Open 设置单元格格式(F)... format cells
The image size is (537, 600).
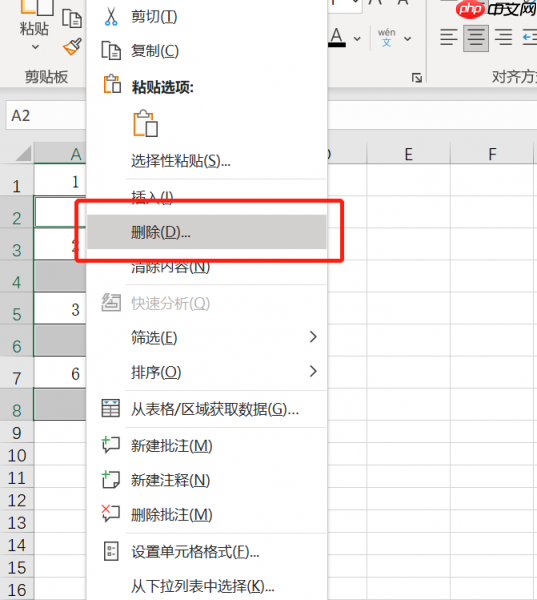pyautogui.click(x=207, y=552)
